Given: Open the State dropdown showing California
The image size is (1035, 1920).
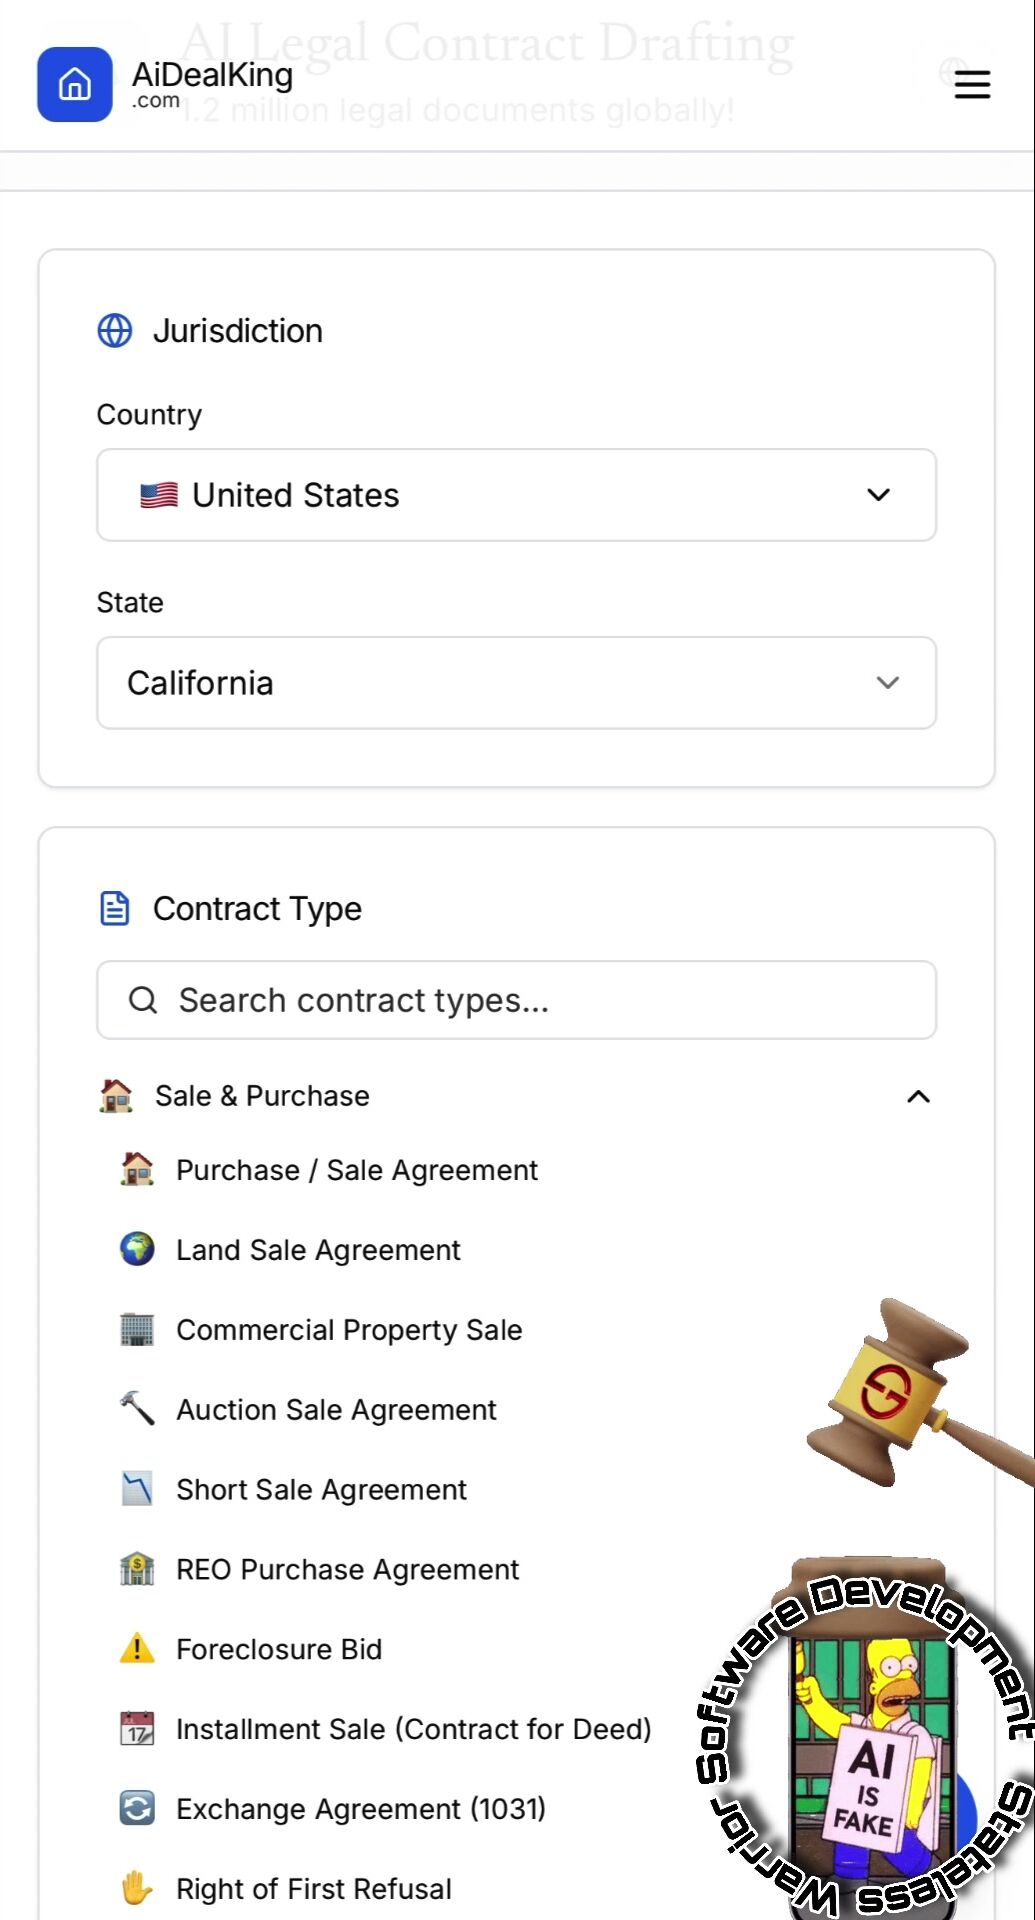Looking at the screenshot, I should 516,683.
